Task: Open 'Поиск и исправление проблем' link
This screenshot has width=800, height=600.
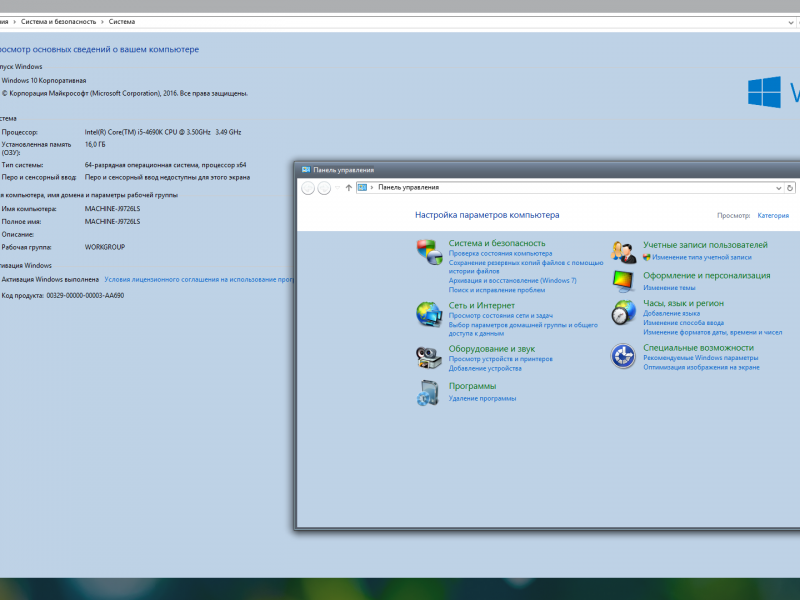Action: click(496, 290)
